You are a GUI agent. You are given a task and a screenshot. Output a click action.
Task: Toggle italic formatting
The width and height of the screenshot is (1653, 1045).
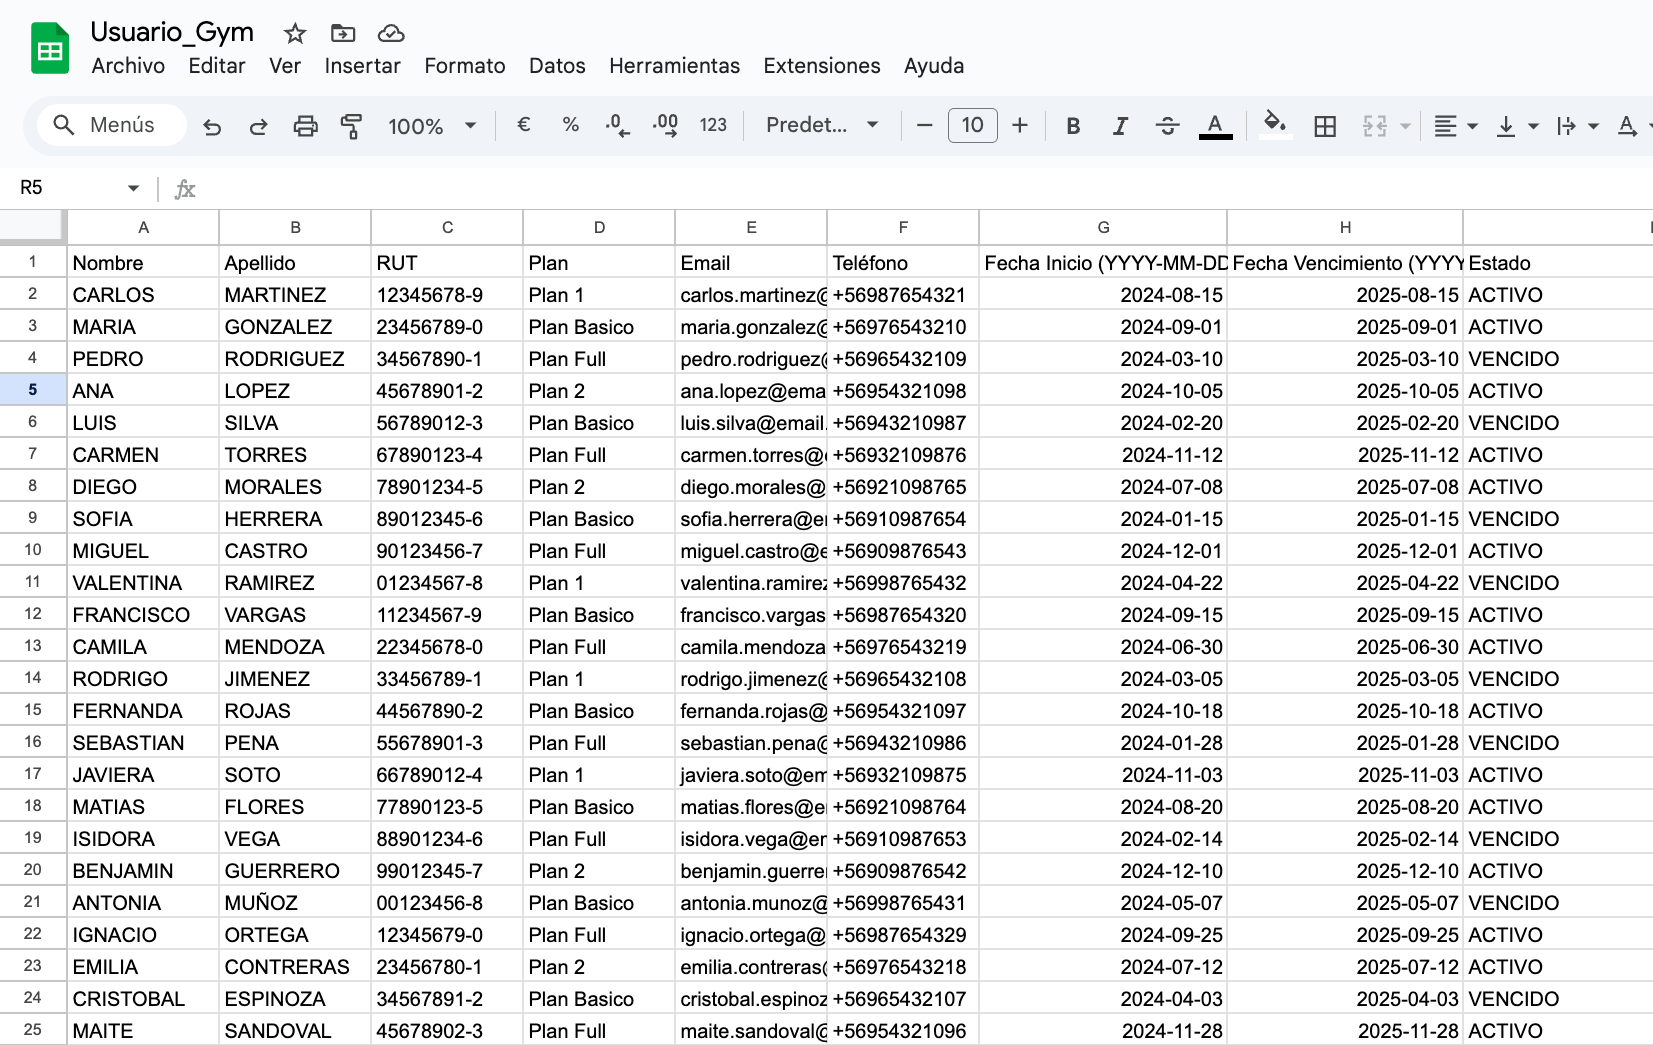tap(1120, 126)
